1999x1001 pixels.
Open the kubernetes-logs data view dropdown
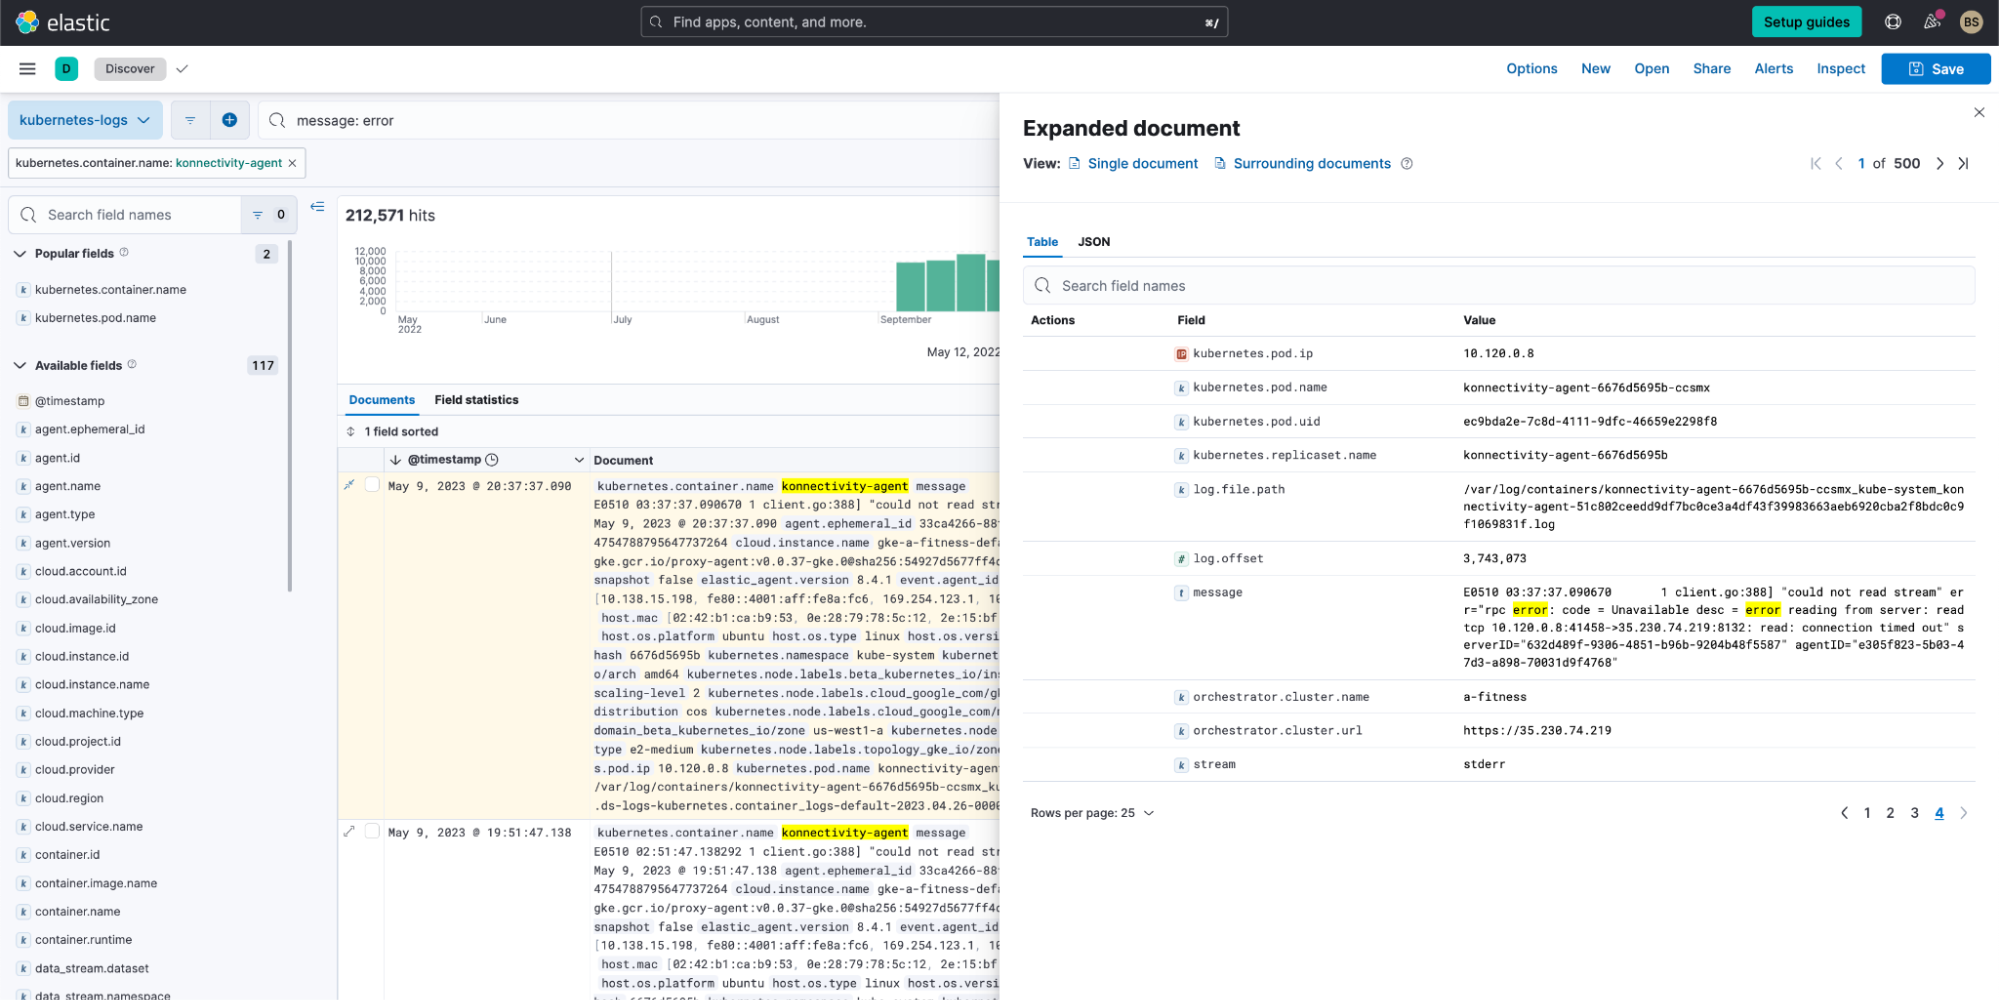84,120
